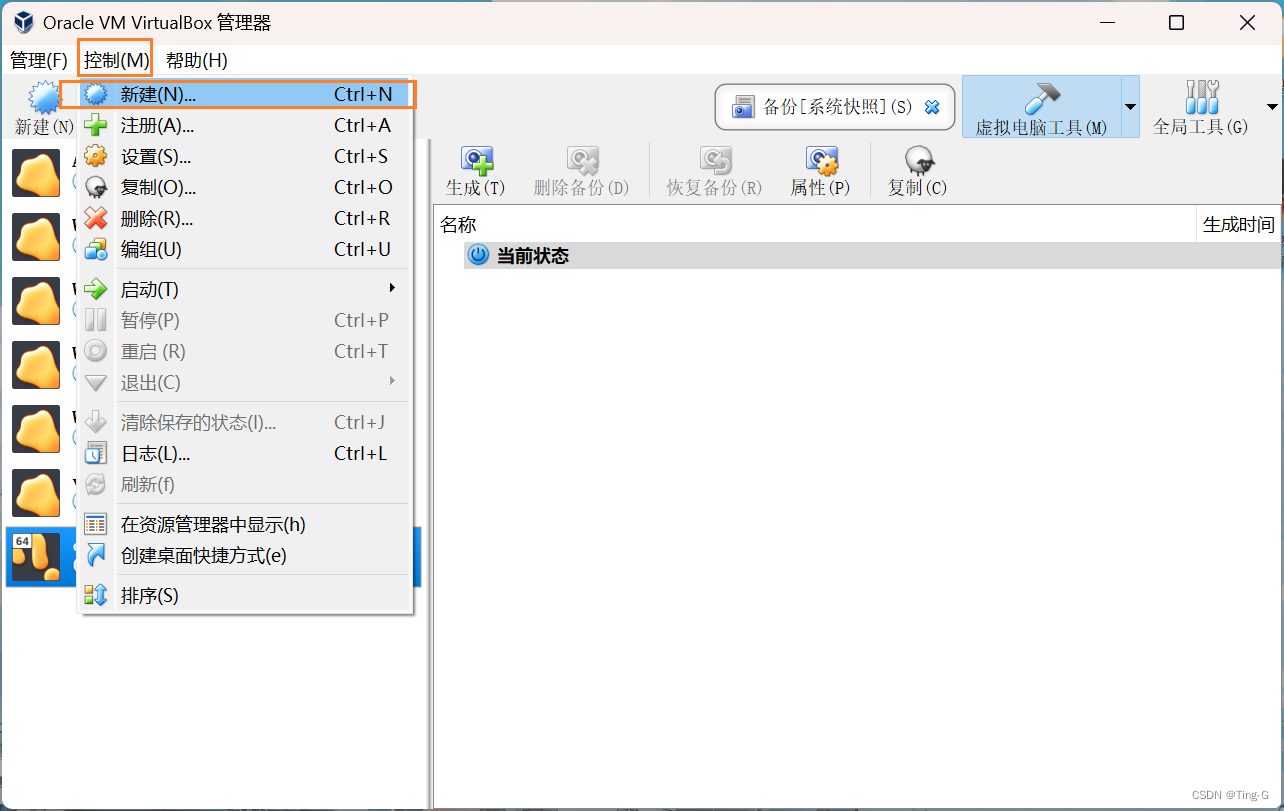Click the 刷新(f) menu entry
The height and width of the screenshot is (811, 1284).
pyautogui.click(x=245, y=484)
